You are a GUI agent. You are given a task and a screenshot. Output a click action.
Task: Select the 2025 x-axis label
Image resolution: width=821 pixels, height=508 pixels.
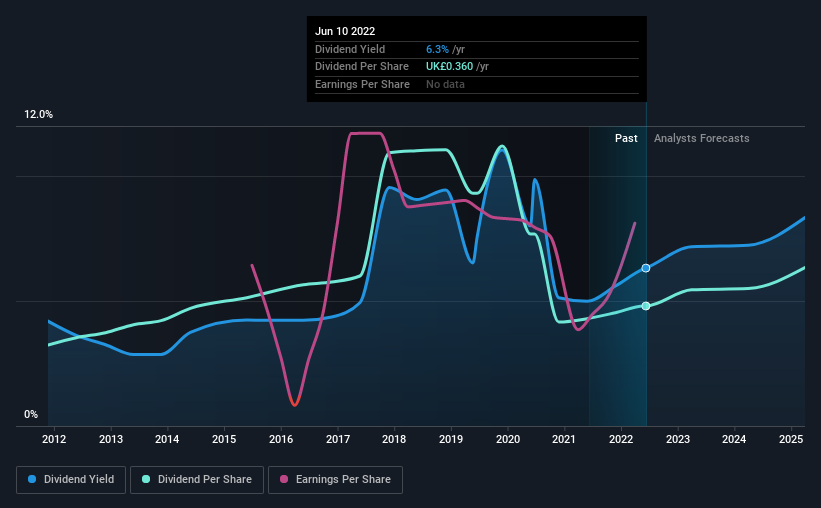[x=791, y=439]
